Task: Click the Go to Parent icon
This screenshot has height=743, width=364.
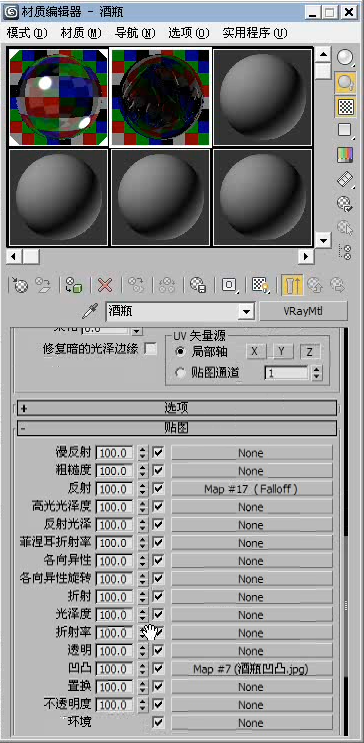Action: point(315,285)
